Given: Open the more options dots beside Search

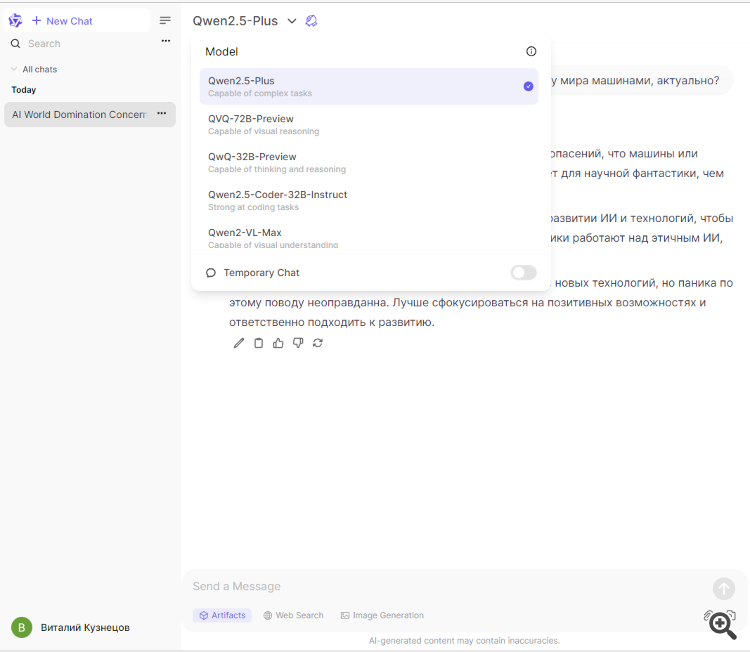Looking at the screenshot, I should click(x=166, y=41).
